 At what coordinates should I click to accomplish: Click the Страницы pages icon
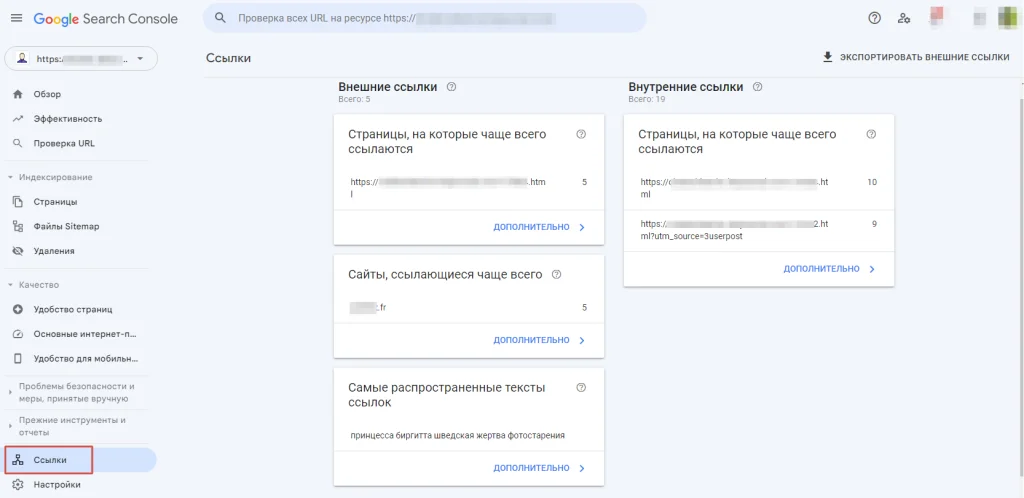(x=18, y=202)
